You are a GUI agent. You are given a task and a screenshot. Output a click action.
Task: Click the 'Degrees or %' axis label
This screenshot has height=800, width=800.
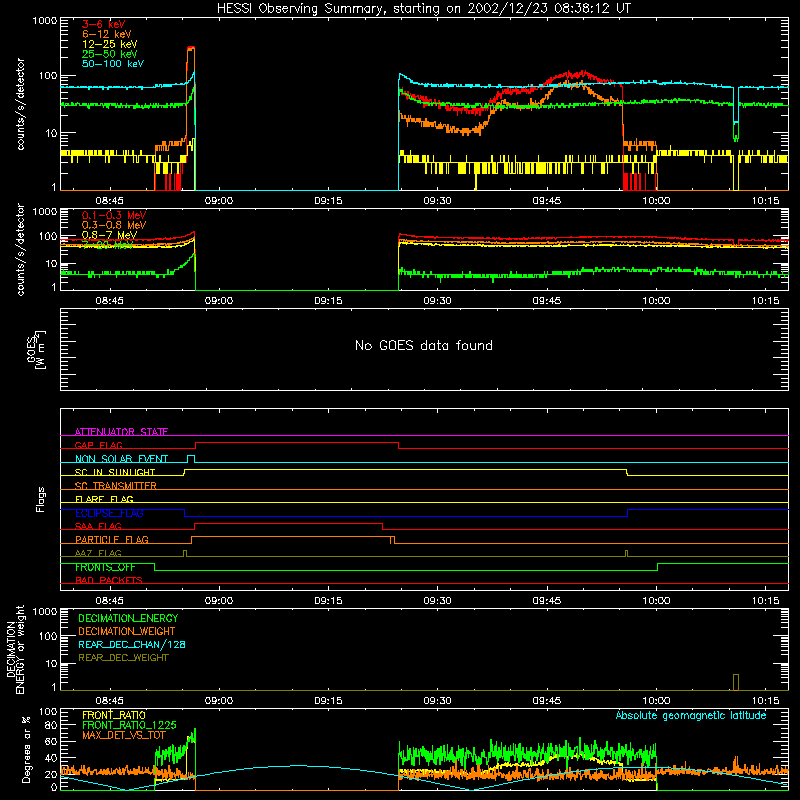(26, 750)
